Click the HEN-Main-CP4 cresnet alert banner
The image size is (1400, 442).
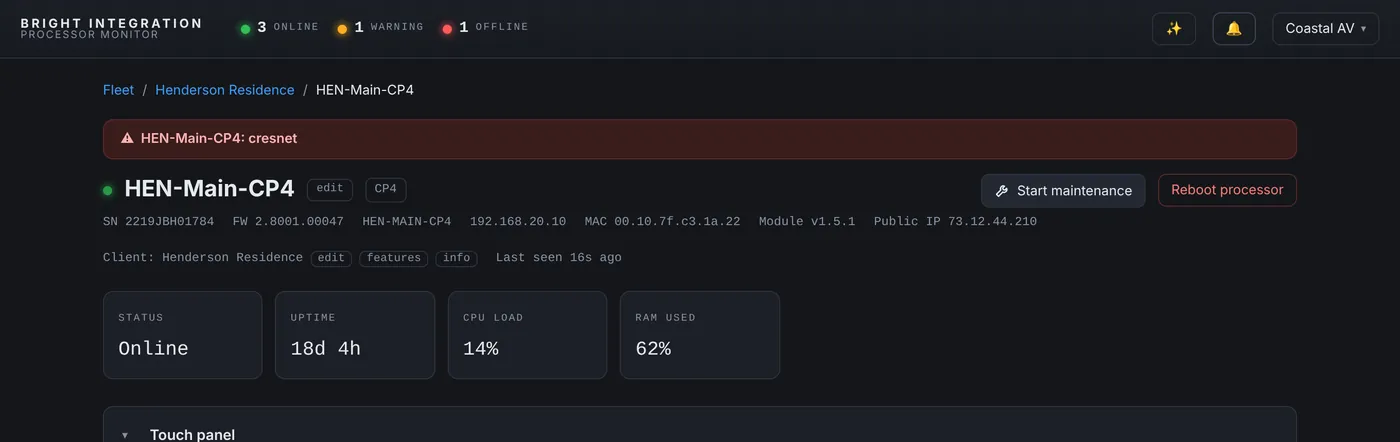tap(700, 139)
